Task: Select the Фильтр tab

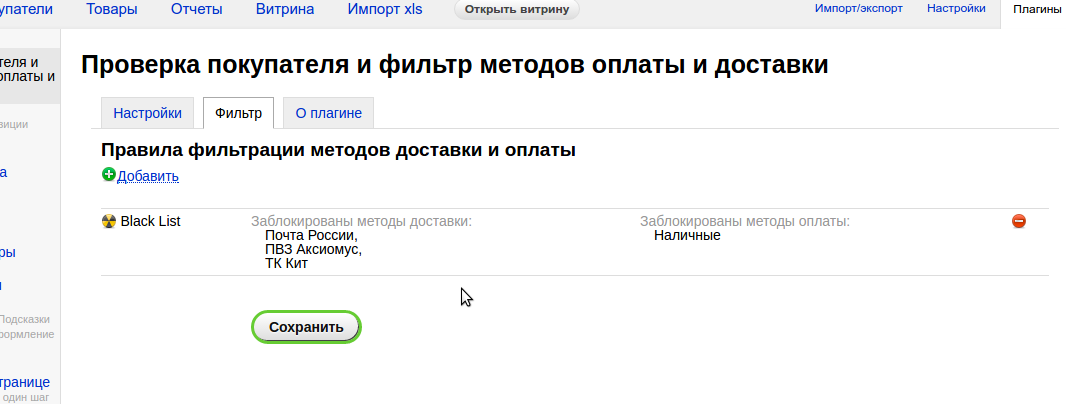Action: (239, 113)
